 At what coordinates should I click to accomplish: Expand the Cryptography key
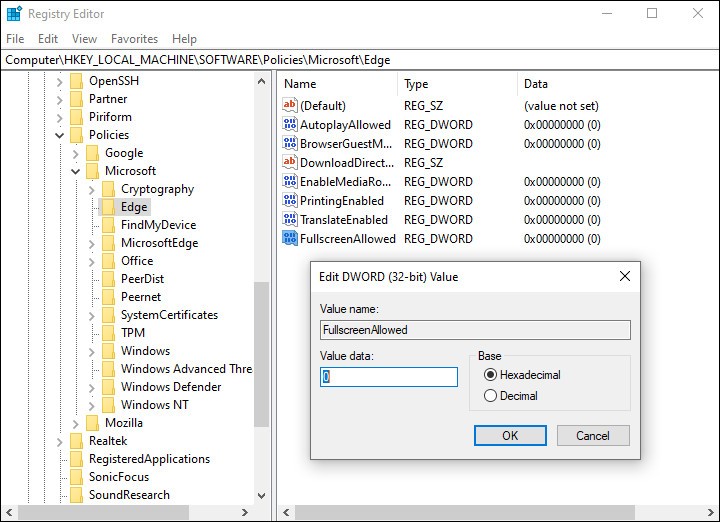92,190
